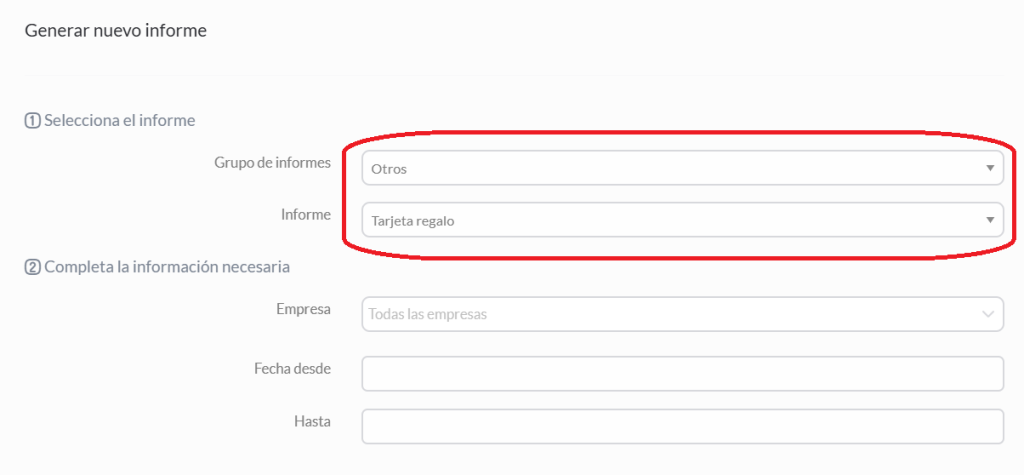Viewport: 1024px width, 475px height.
Task: Click the Fecha desde label
Action: [x=293, y=369]
